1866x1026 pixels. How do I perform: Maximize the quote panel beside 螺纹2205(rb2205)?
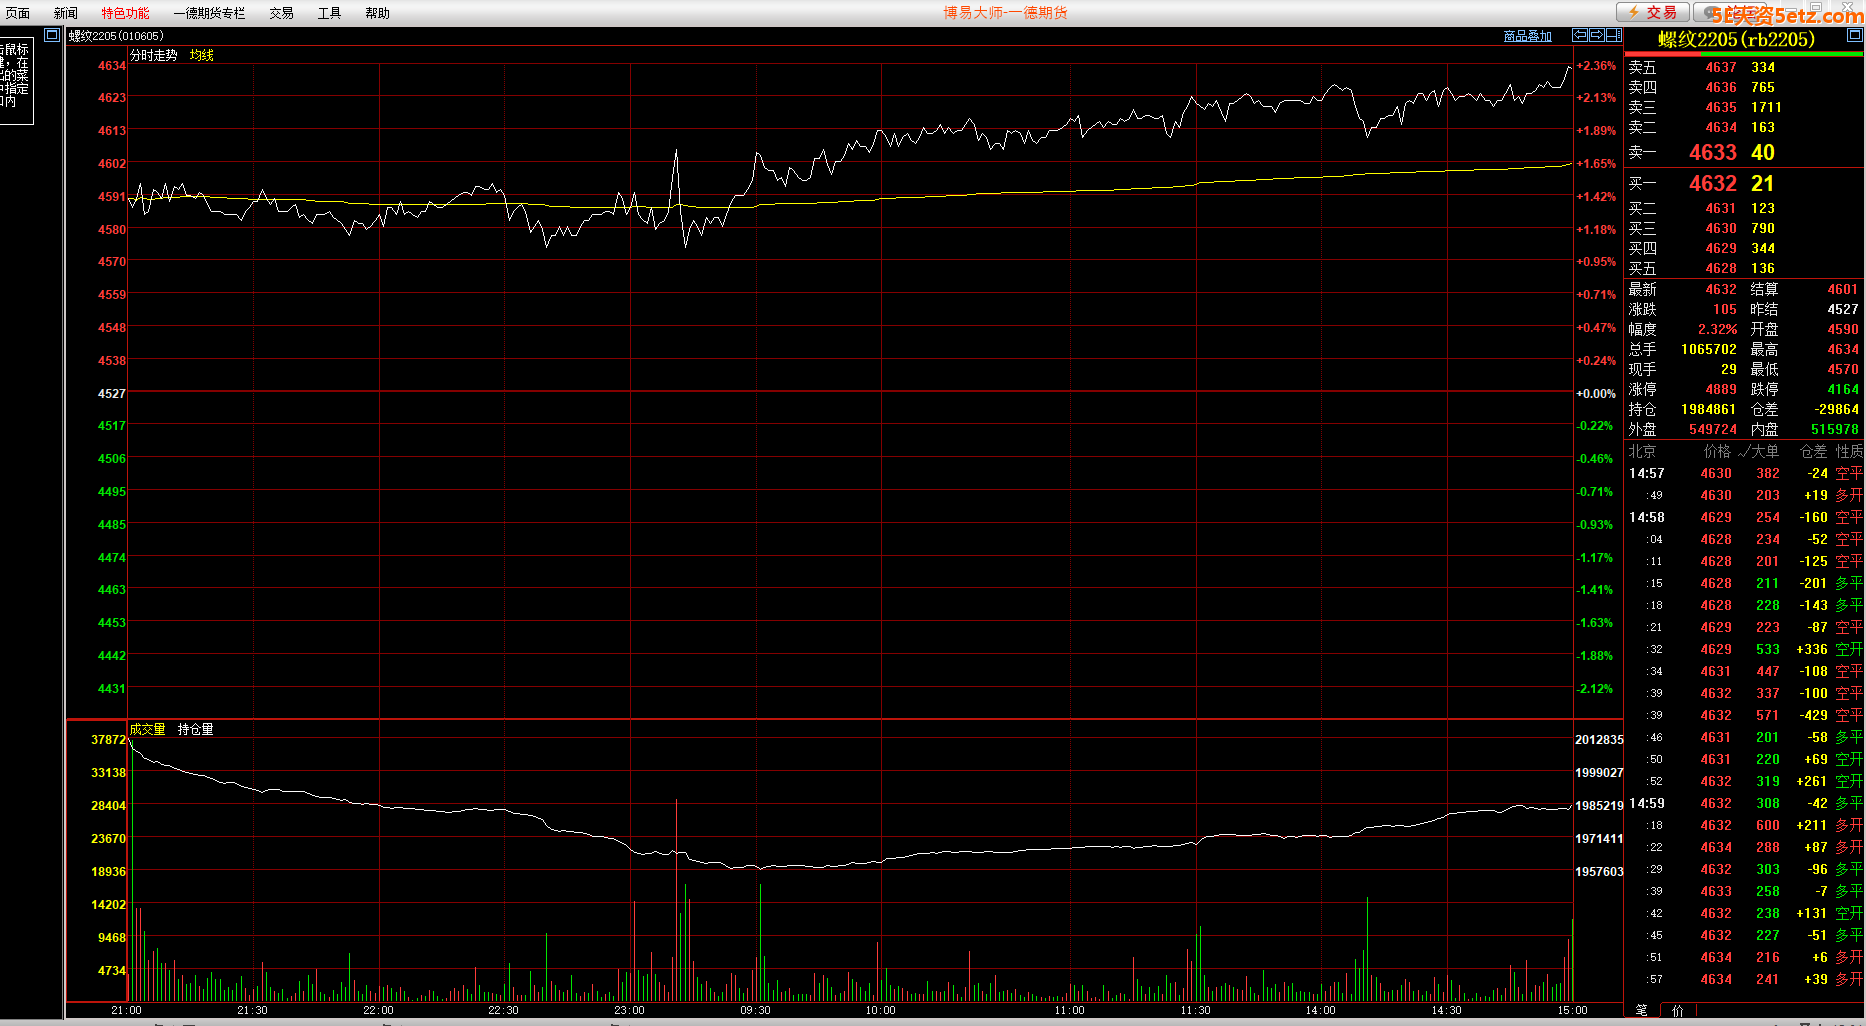tap(1854, 35)
